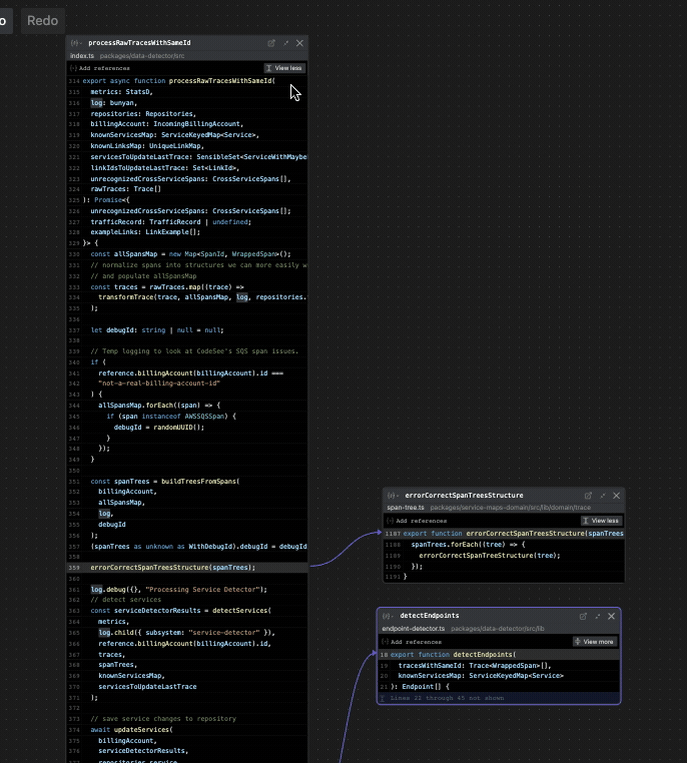Click 'repositories: Repositories,' line
687x763 pixels.
[187, 114]
